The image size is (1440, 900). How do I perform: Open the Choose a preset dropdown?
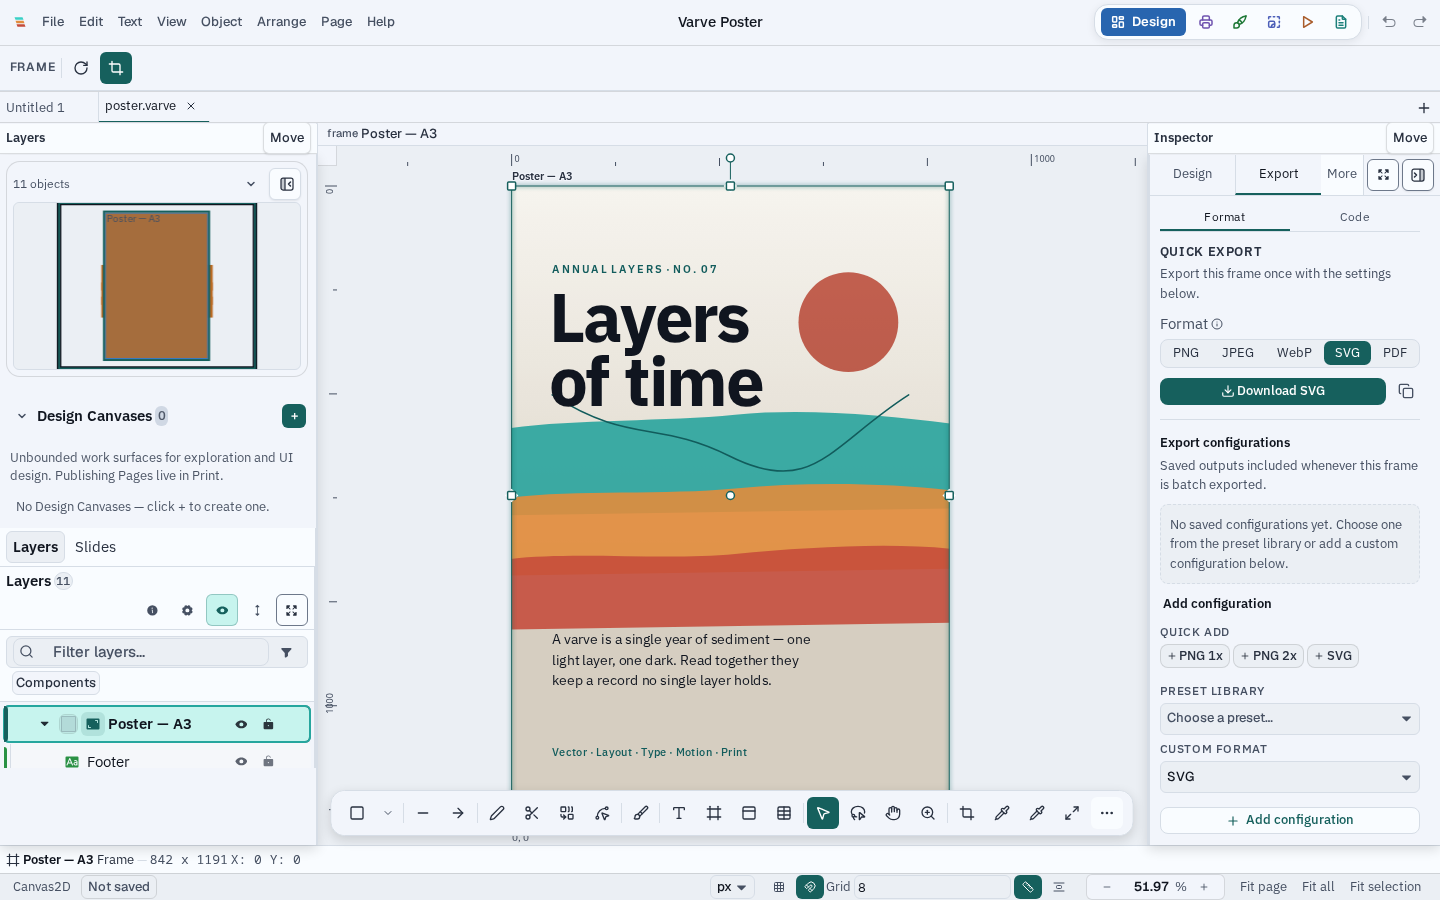[1290, 718]
